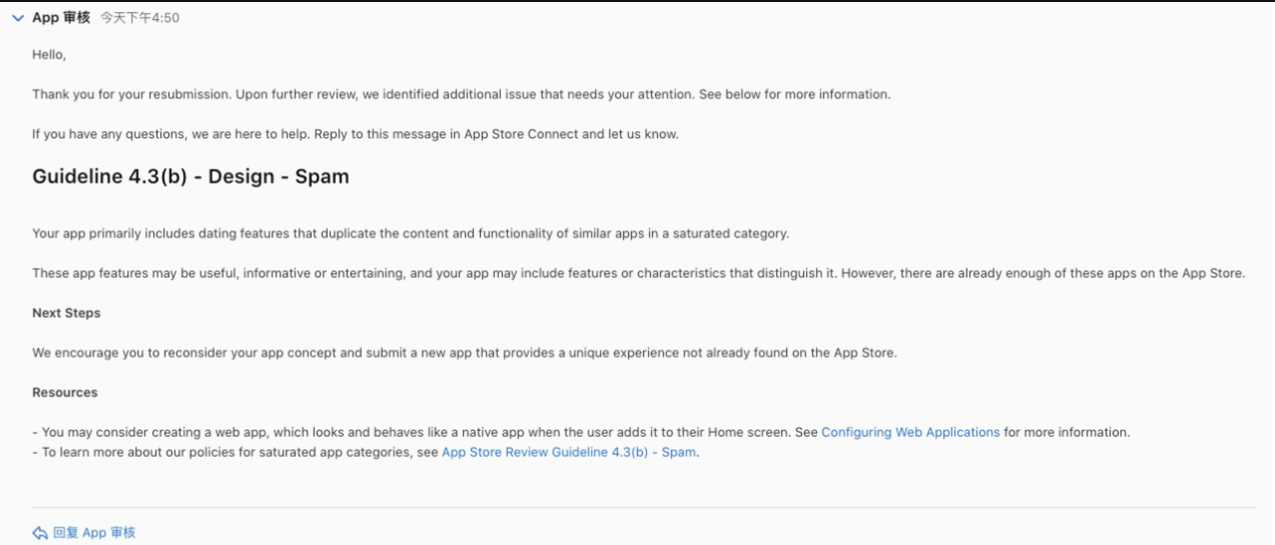Open the Configuring Web Applications link

coord(910,432)
